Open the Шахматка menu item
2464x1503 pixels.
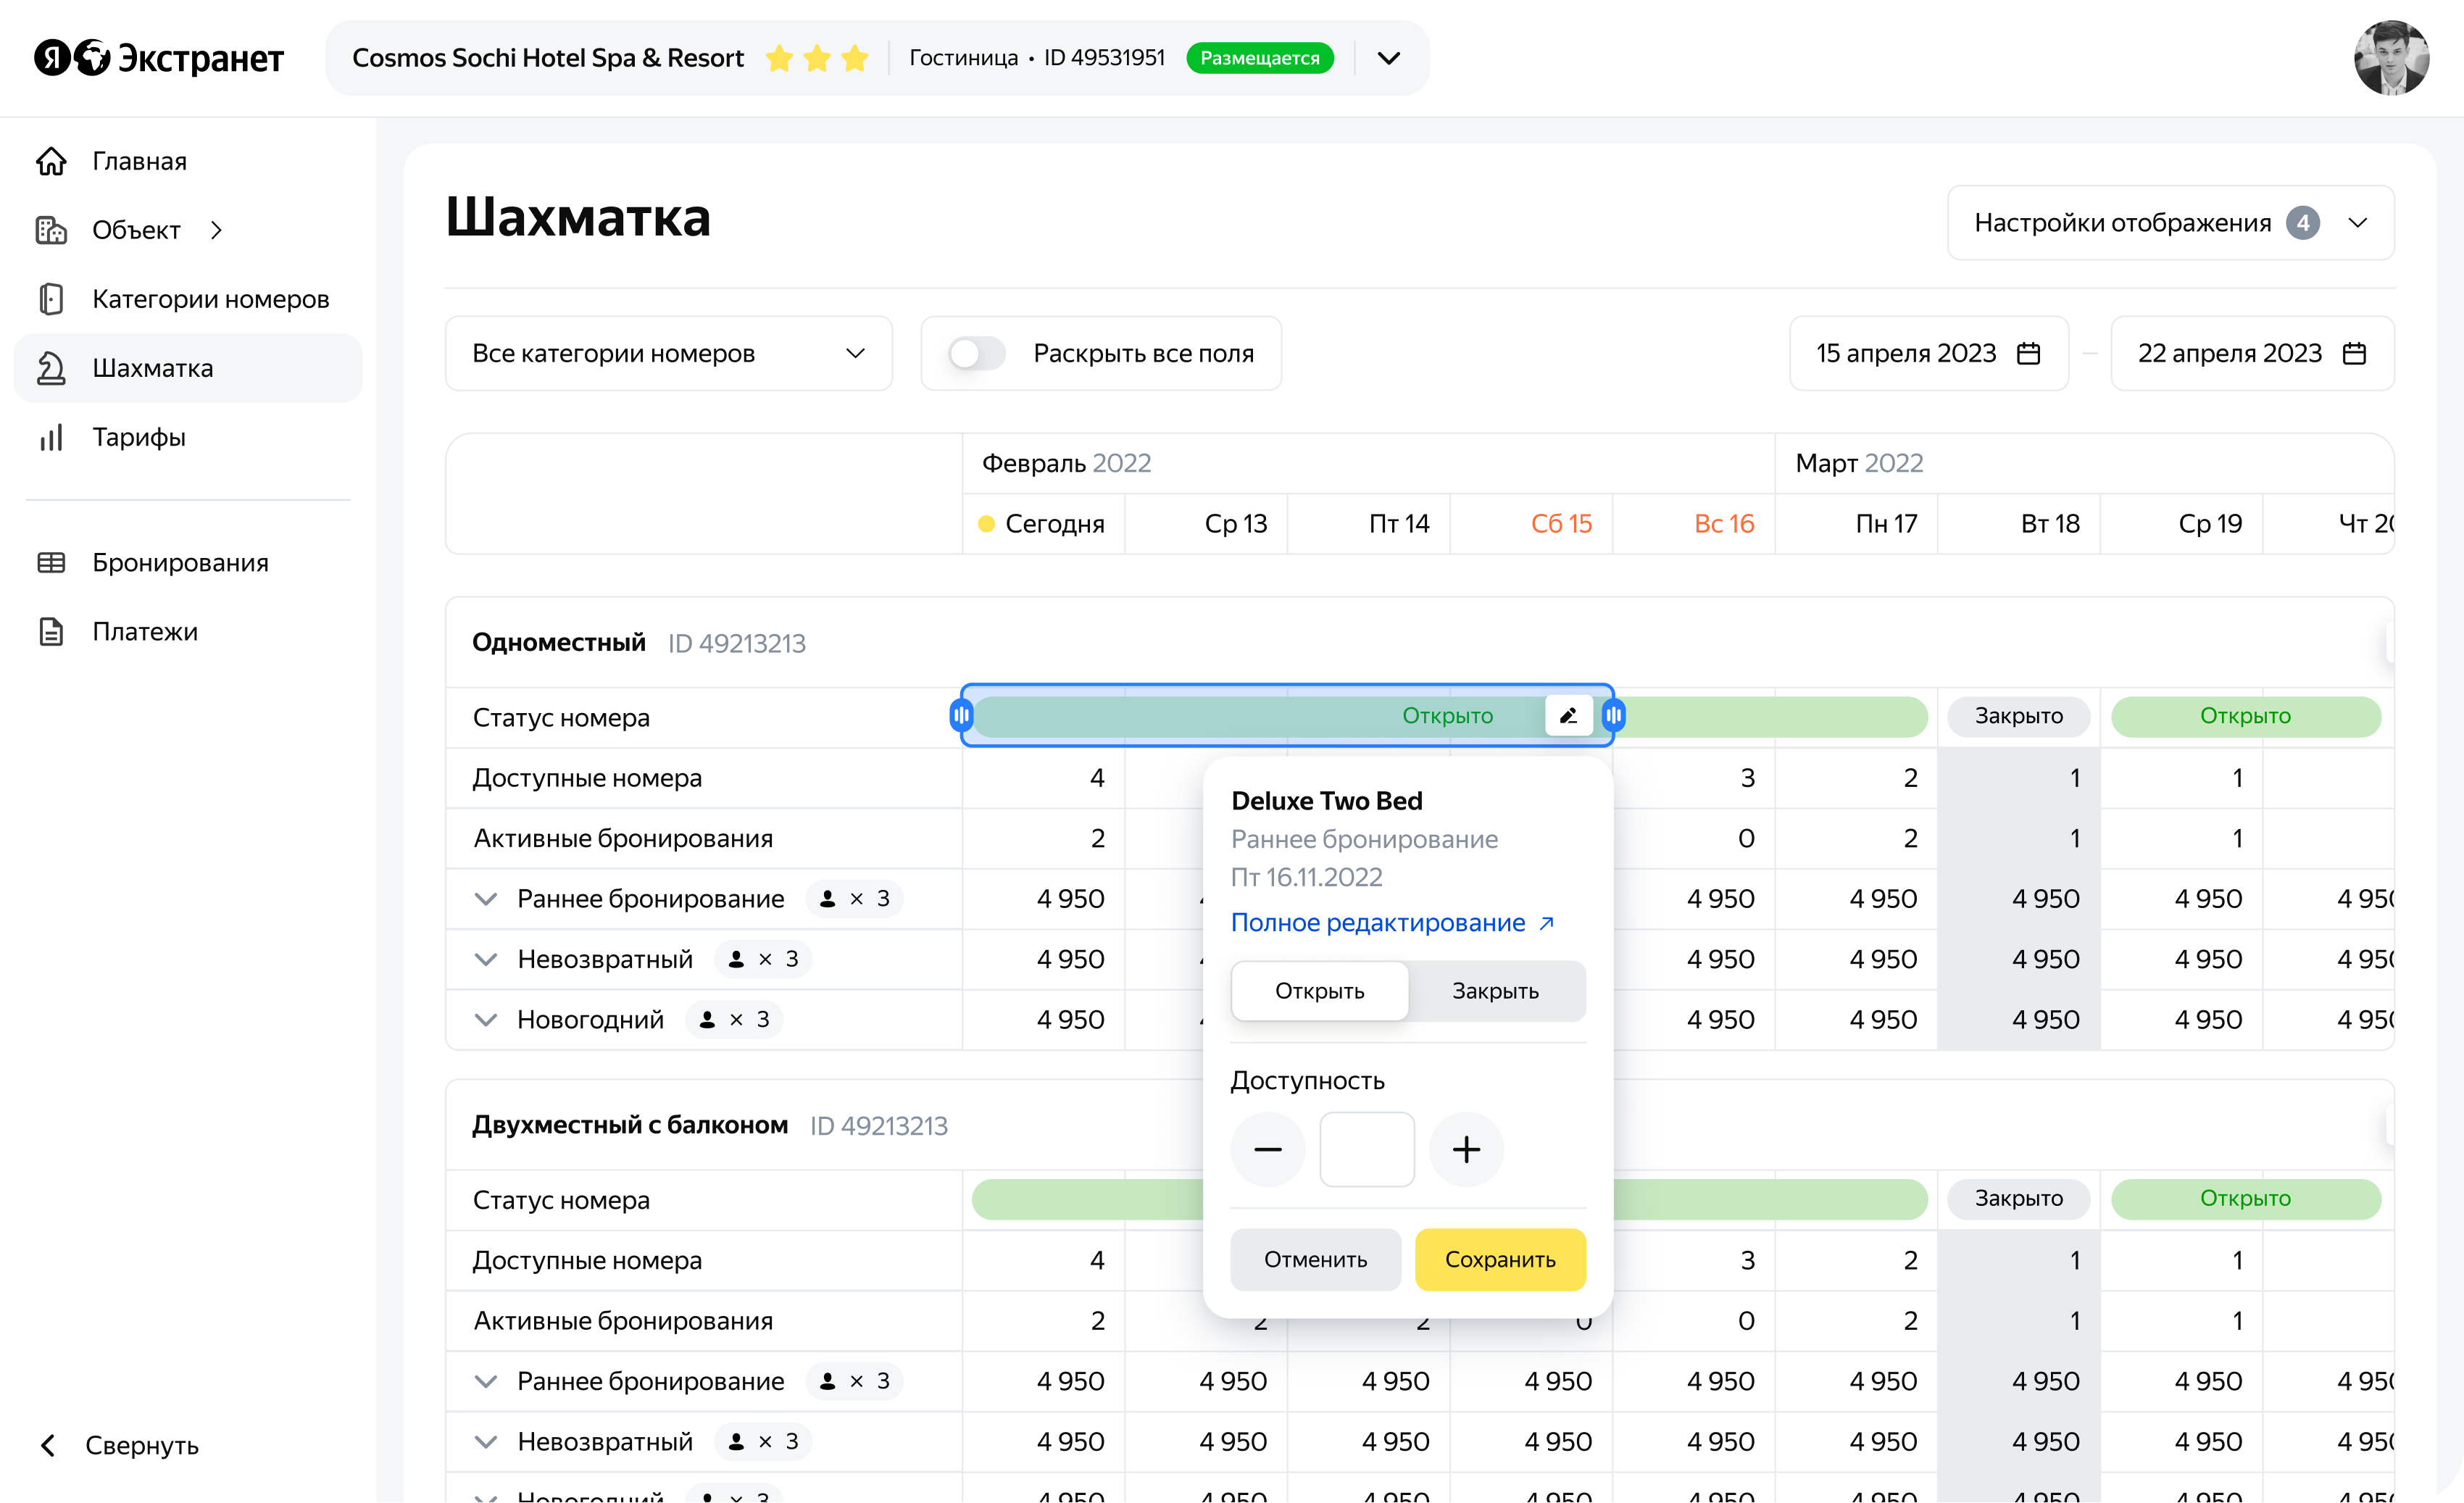click(x=152, y=368)
